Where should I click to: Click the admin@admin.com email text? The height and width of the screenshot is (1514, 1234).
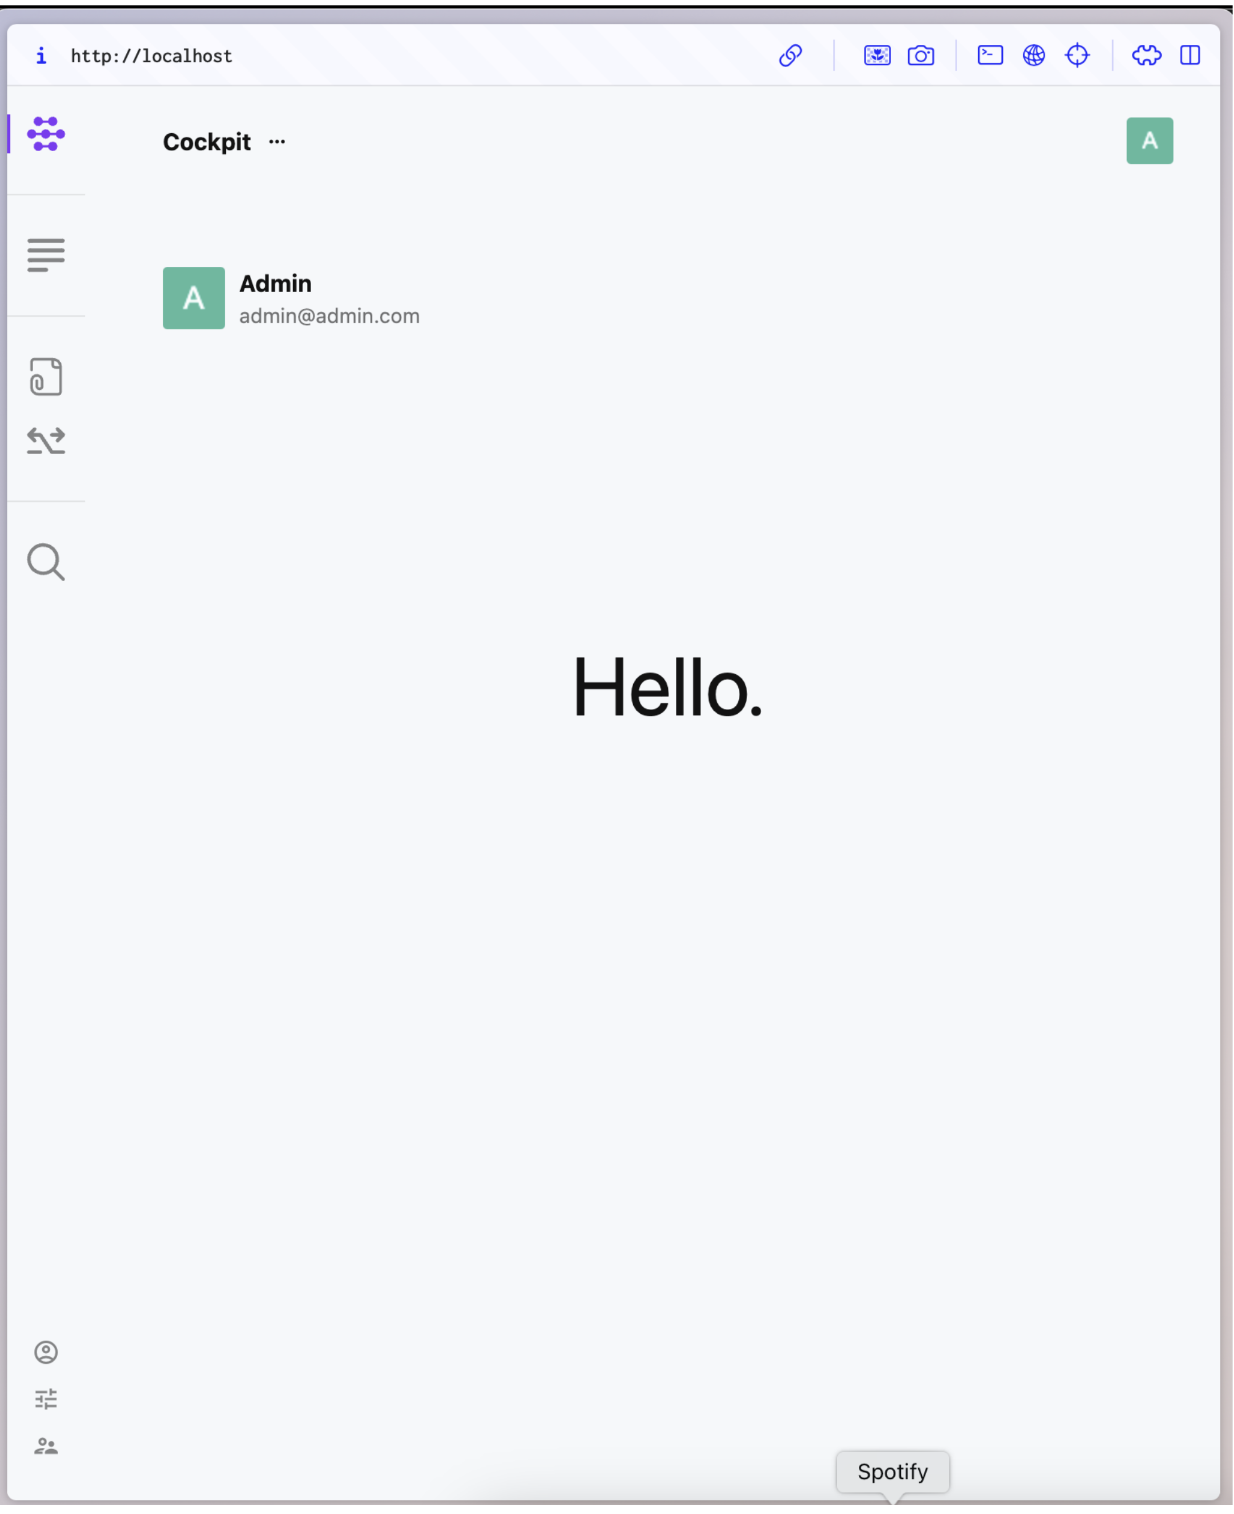(329, 316)
